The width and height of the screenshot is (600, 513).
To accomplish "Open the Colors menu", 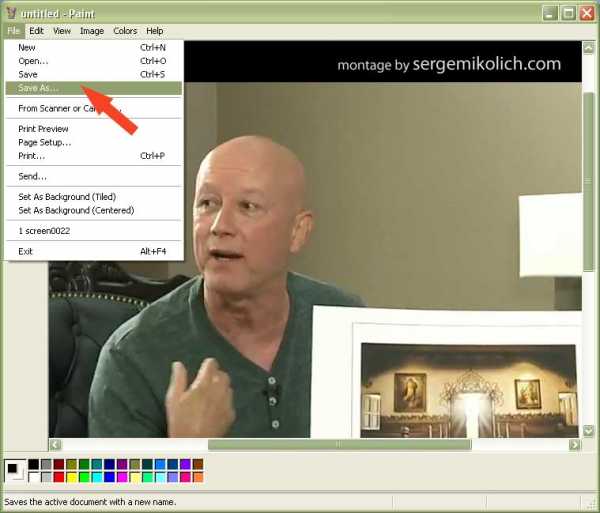I will [x=125, y=31].
